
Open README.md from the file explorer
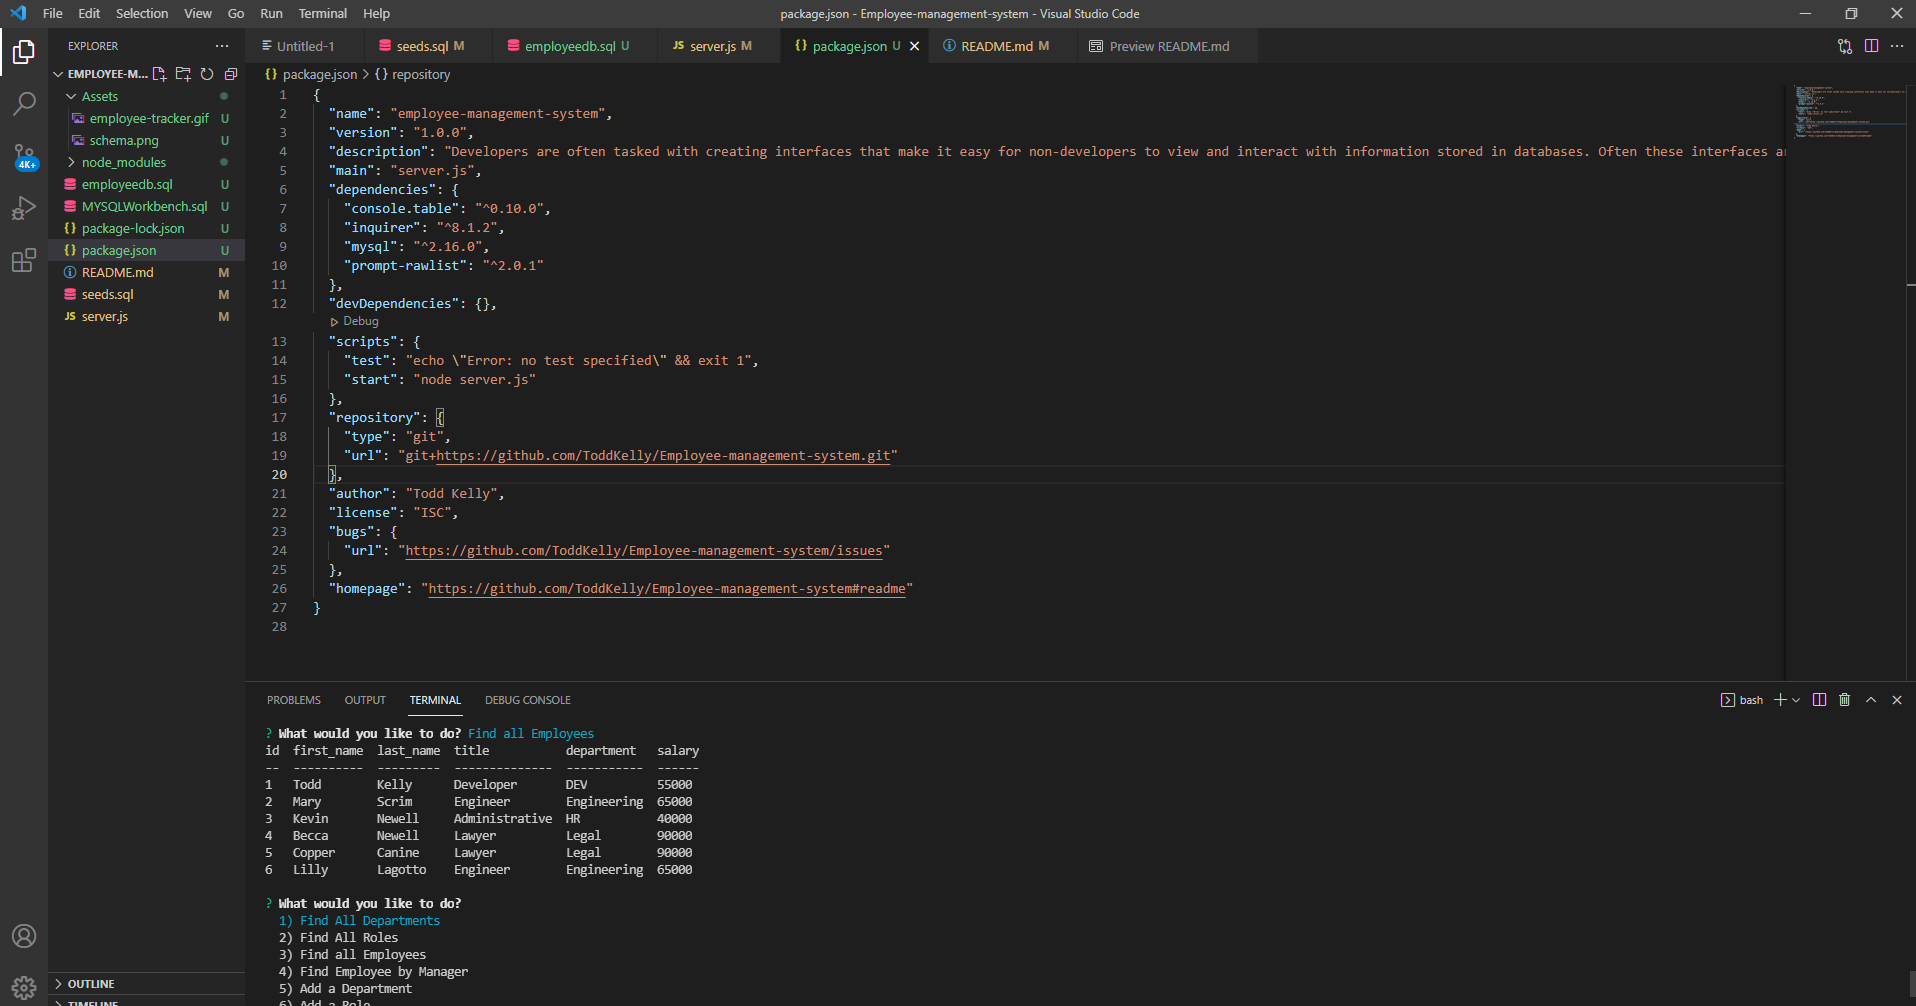117,272
